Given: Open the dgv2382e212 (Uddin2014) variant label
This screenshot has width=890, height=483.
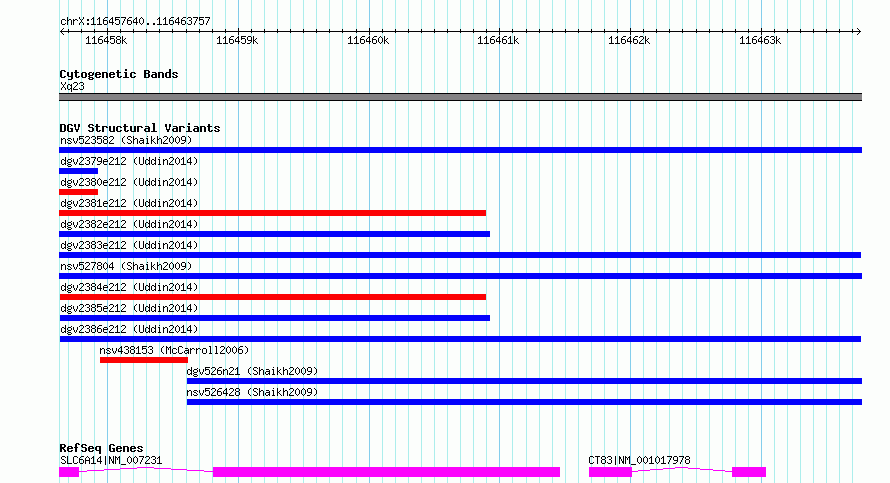Looking at the screenshot, I should (129, 224).
